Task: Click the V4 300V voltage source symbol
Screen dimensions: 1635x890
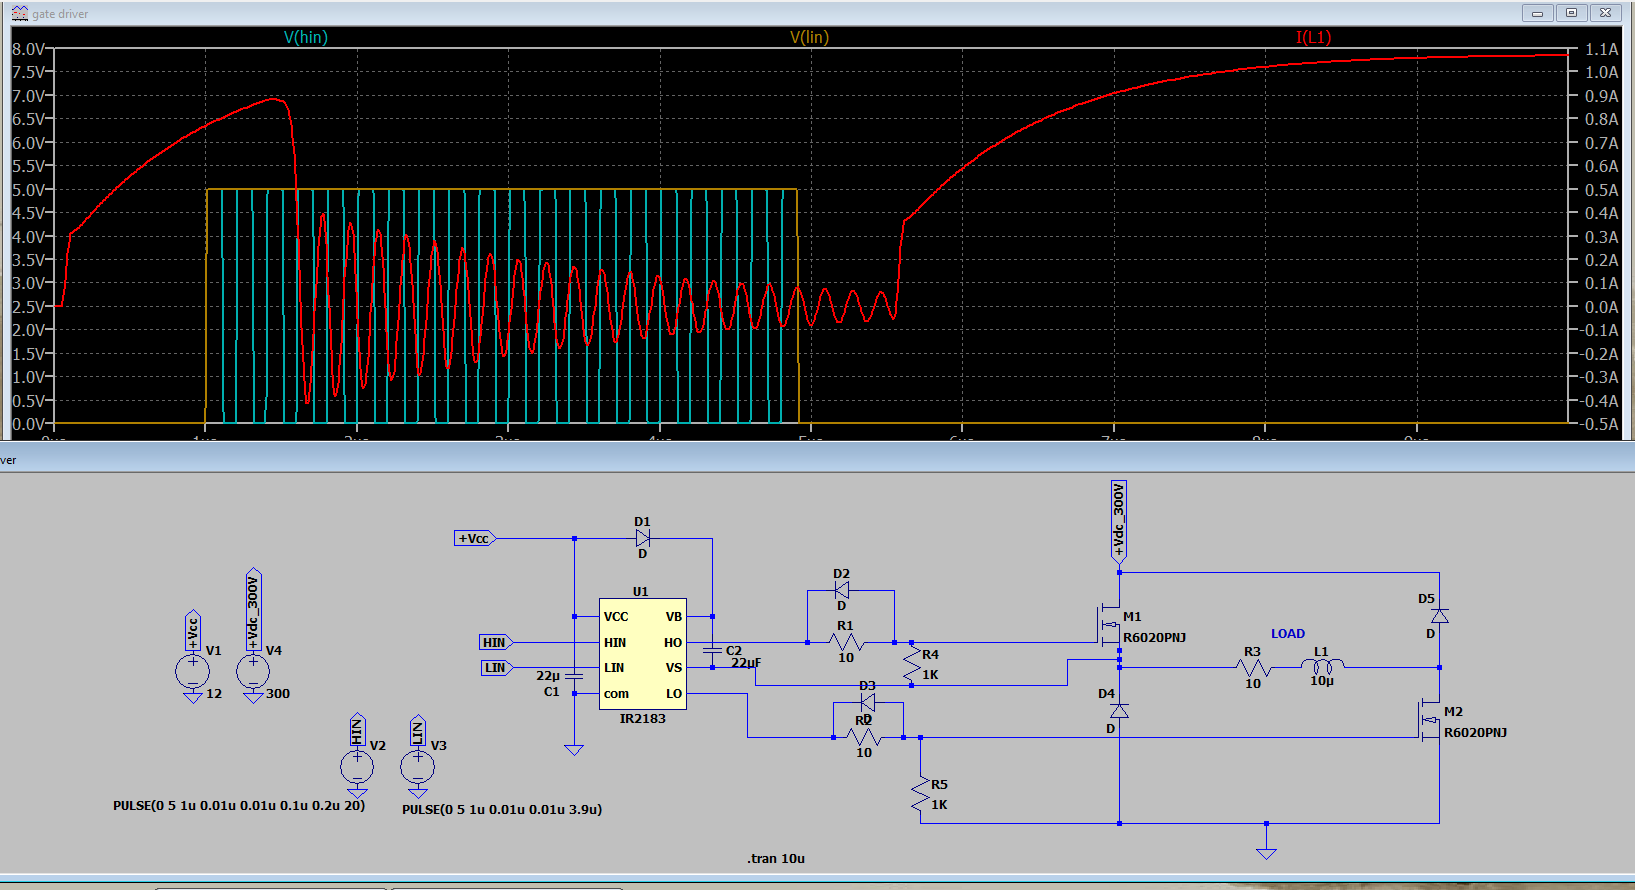Action: (x=253, y=671)
